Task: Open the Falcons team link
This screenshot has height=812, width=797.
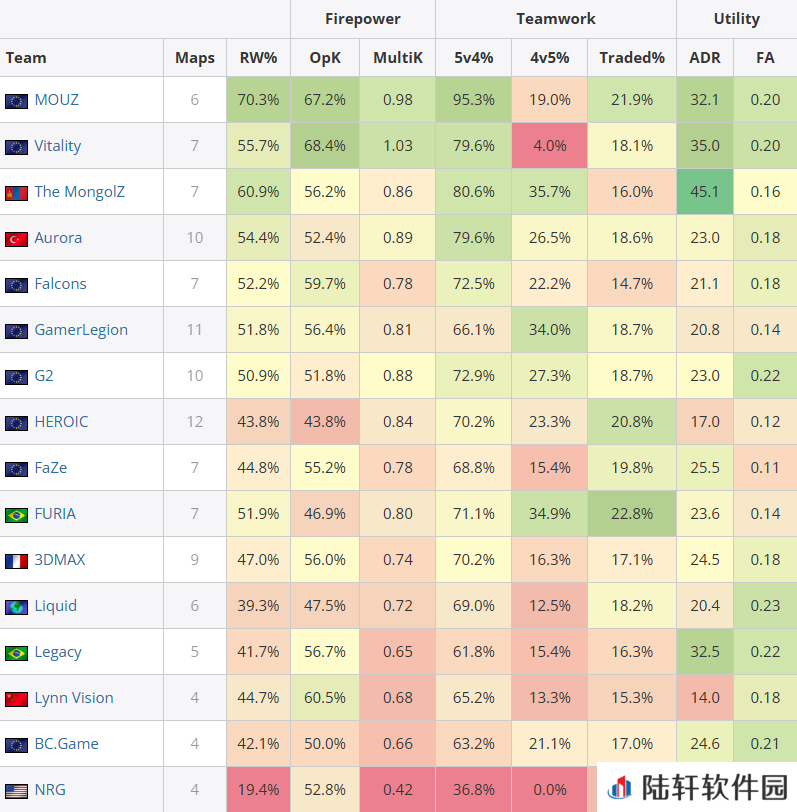Action: (60, 284)
